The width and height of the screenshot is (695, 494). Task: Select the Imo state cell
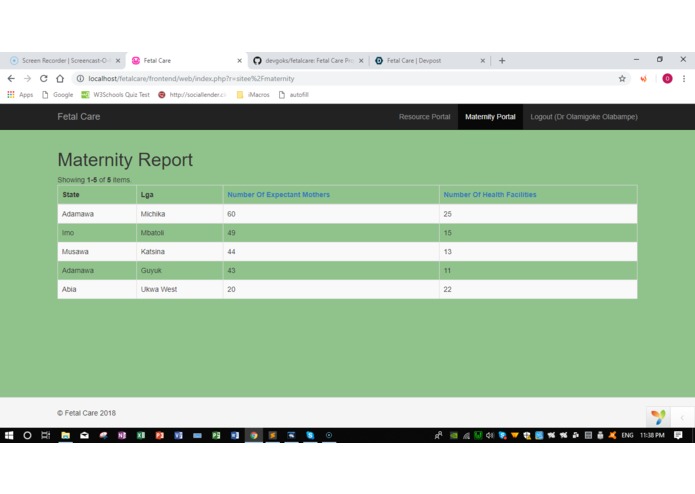97,233
